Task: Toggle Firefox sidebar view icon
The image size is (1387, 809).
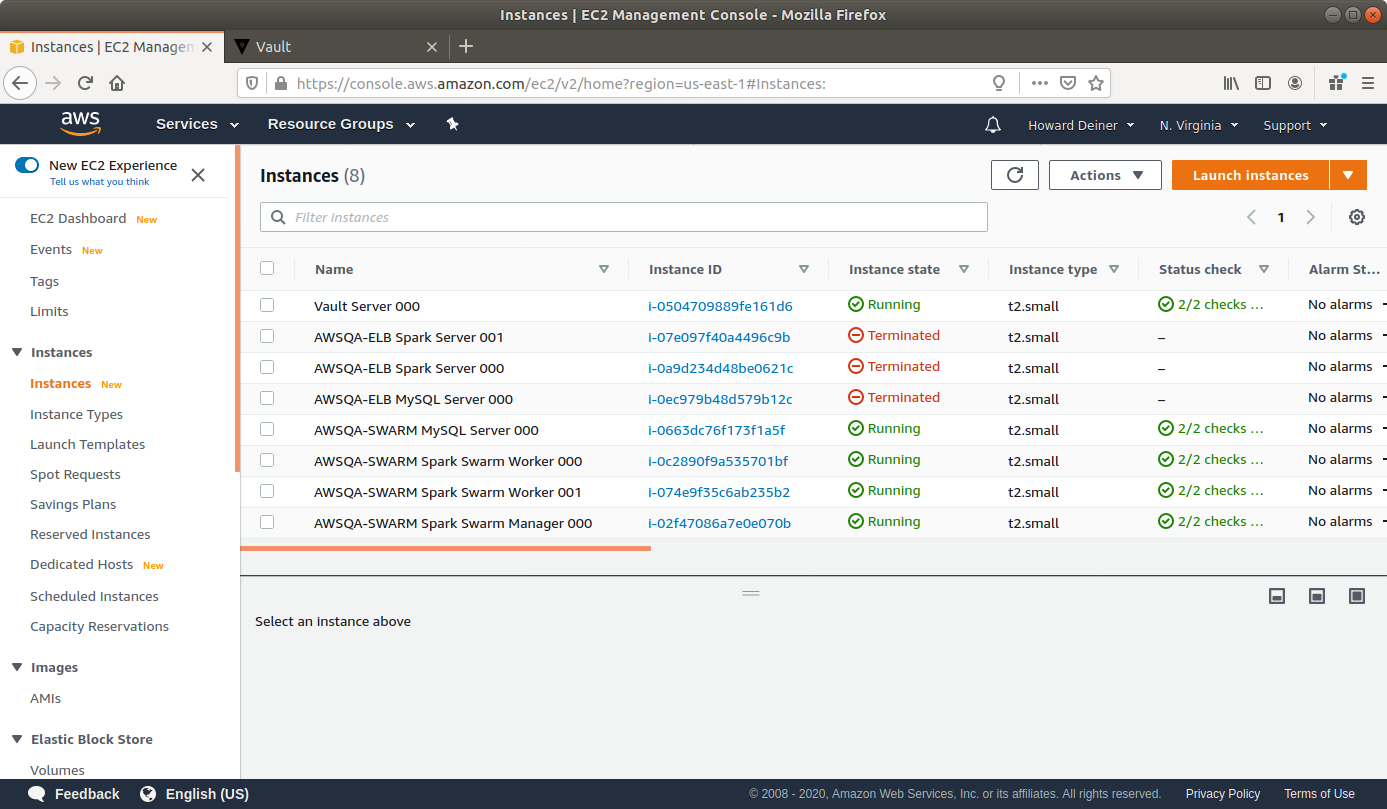Action: coord(1263,83)
